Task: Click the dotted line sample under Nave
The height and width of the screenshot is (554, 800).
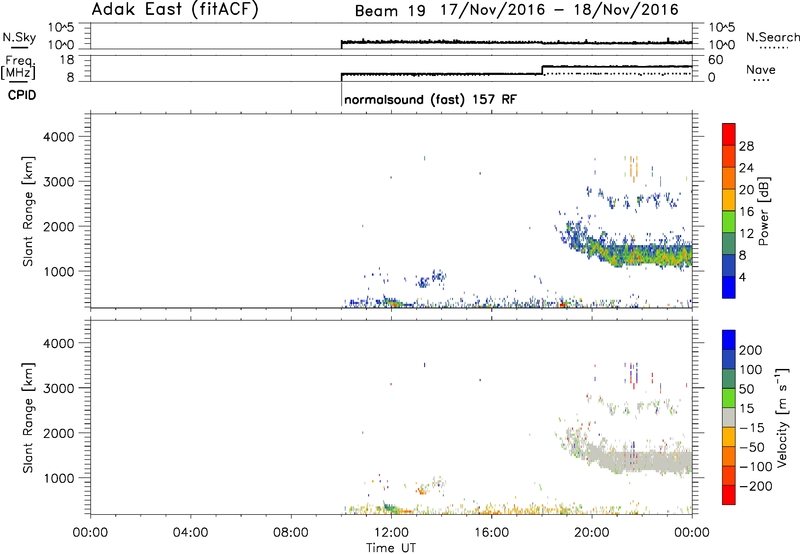Action: 761,80
